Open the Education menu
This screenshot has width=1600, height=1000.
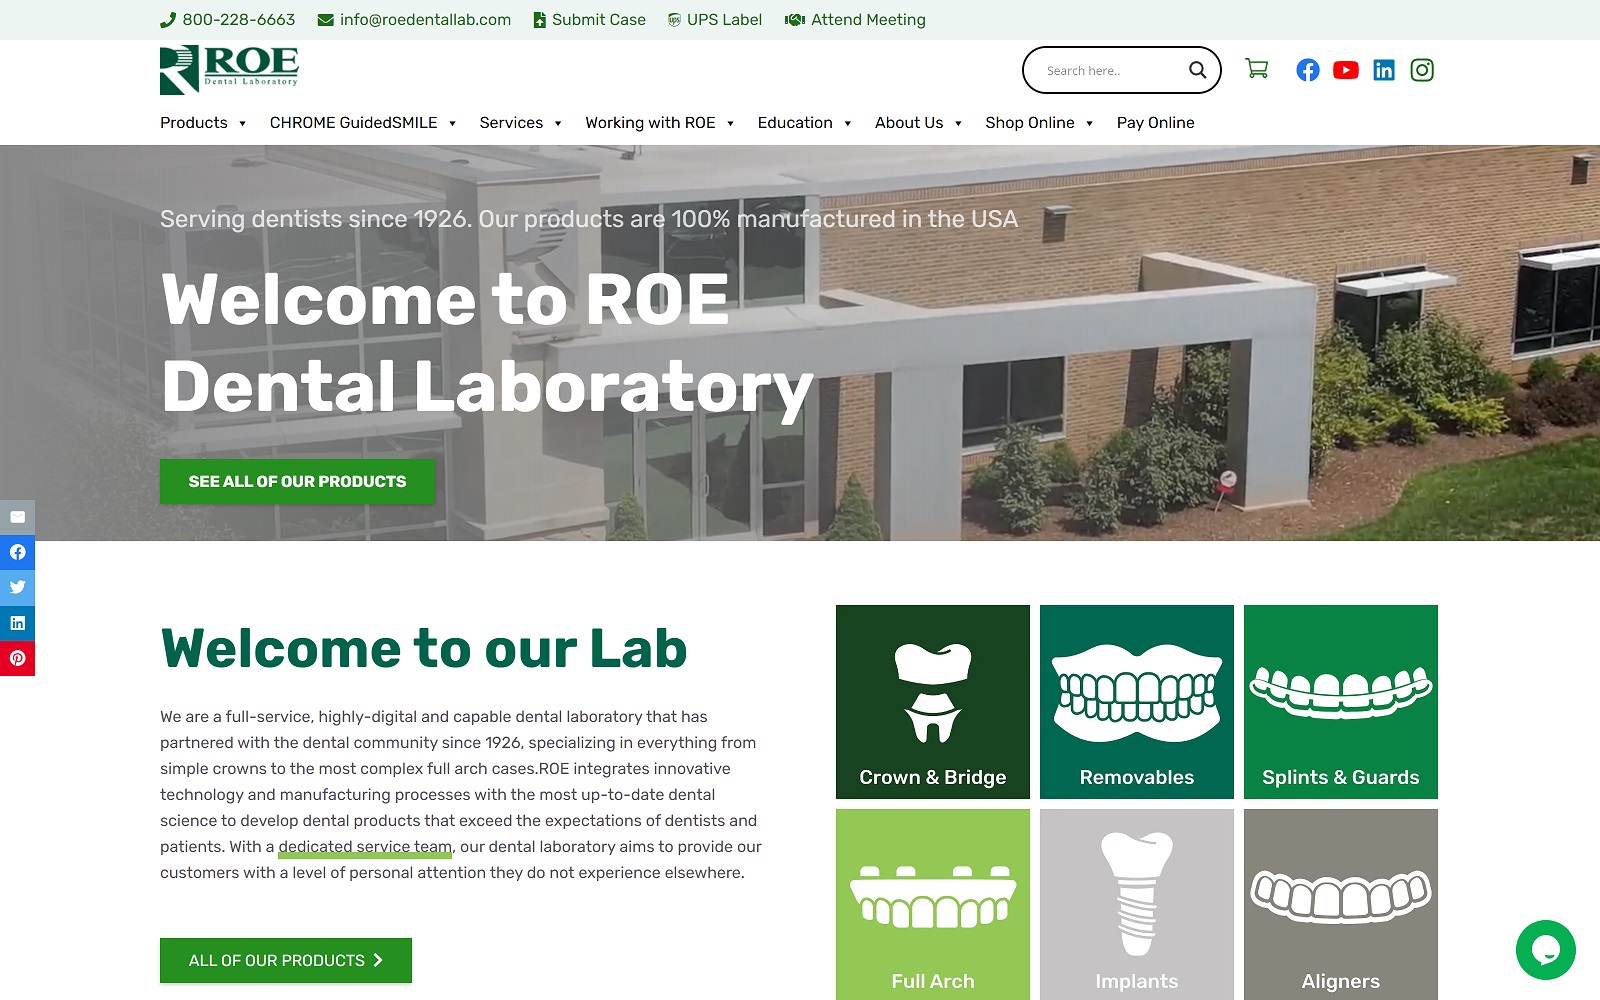(x=795, y=122)
